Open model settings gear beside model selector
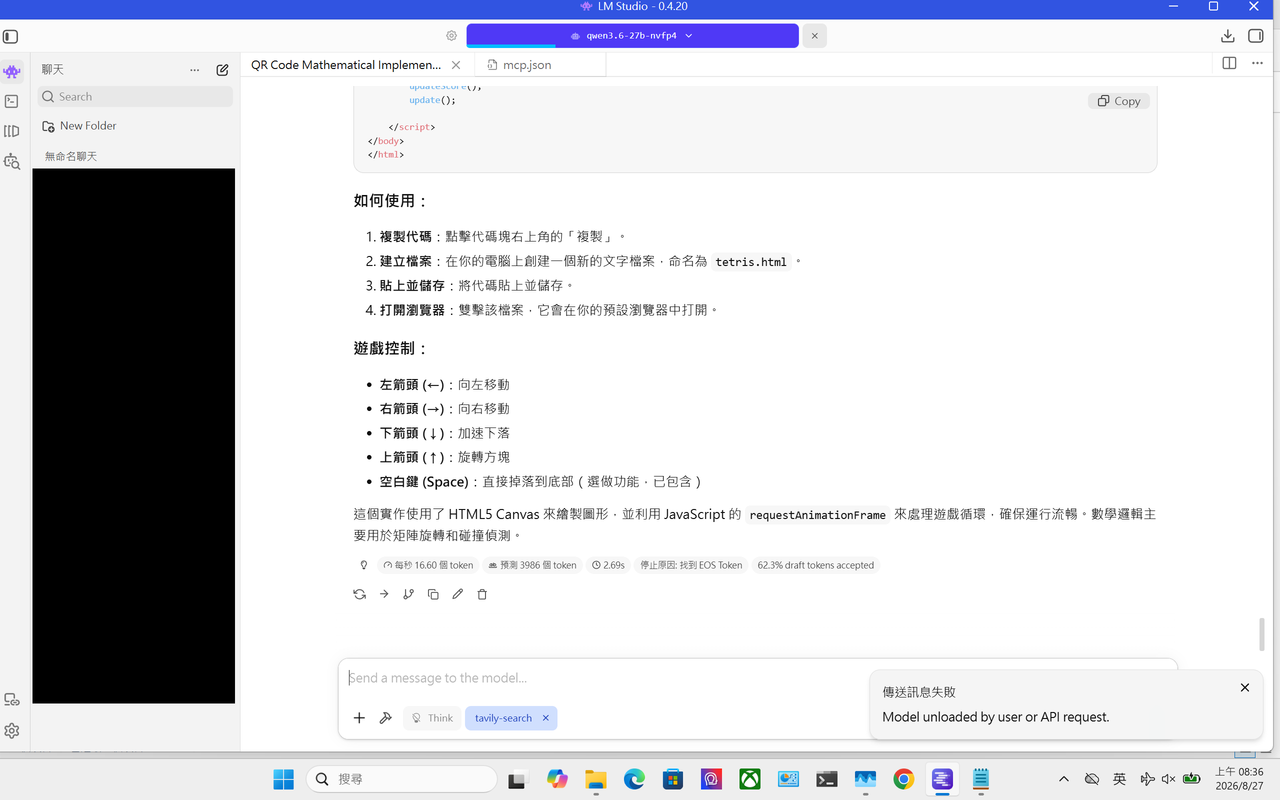Viewport: 1280px width, 800px height. click(451, 36)
